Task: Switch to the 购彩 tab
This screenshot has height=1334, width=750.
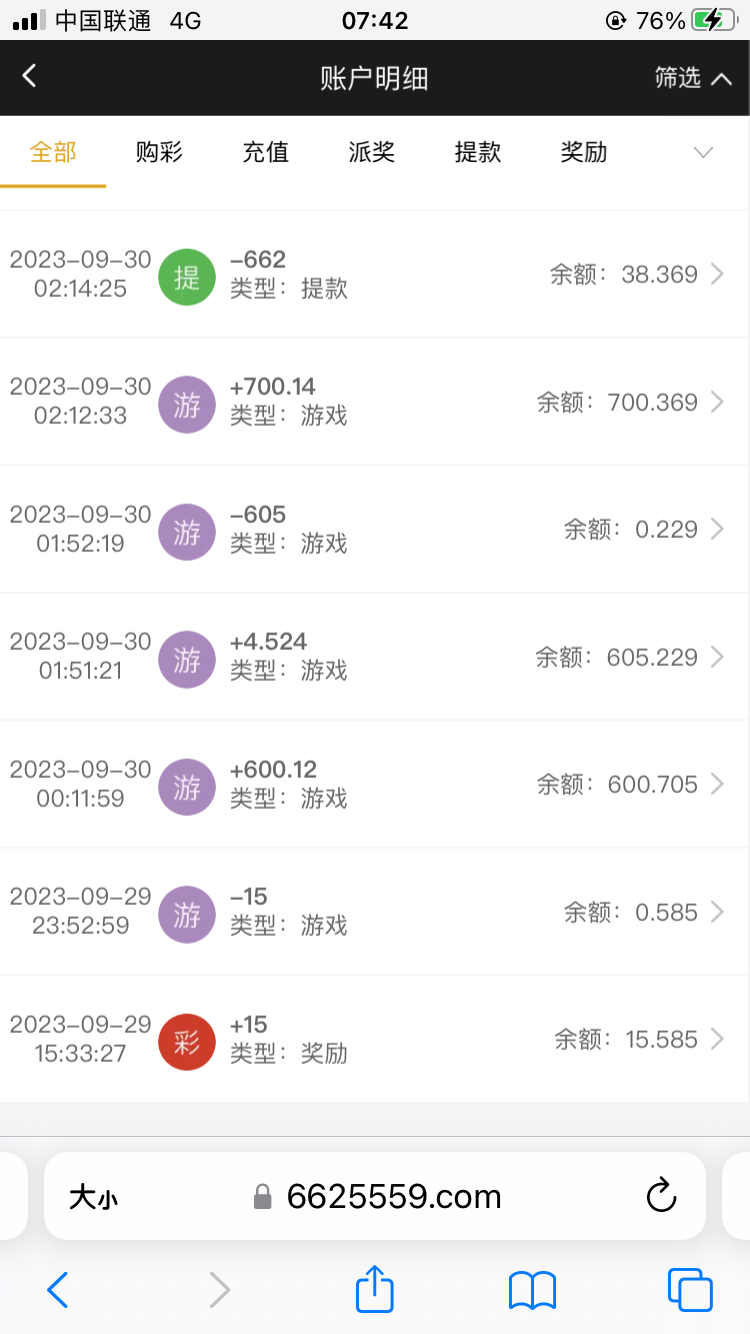Action: [x=160, y=152]
